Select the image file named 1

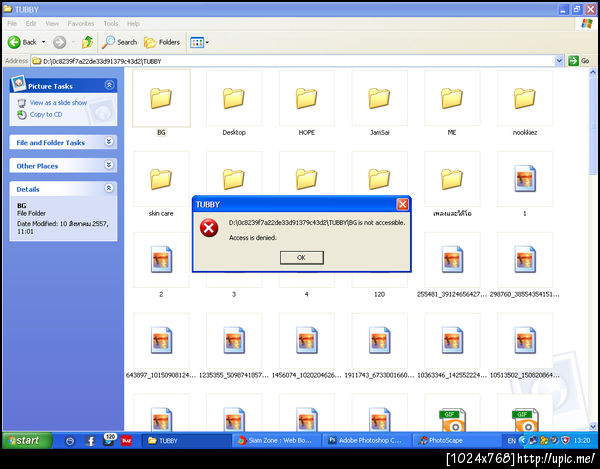coord(525,184)
